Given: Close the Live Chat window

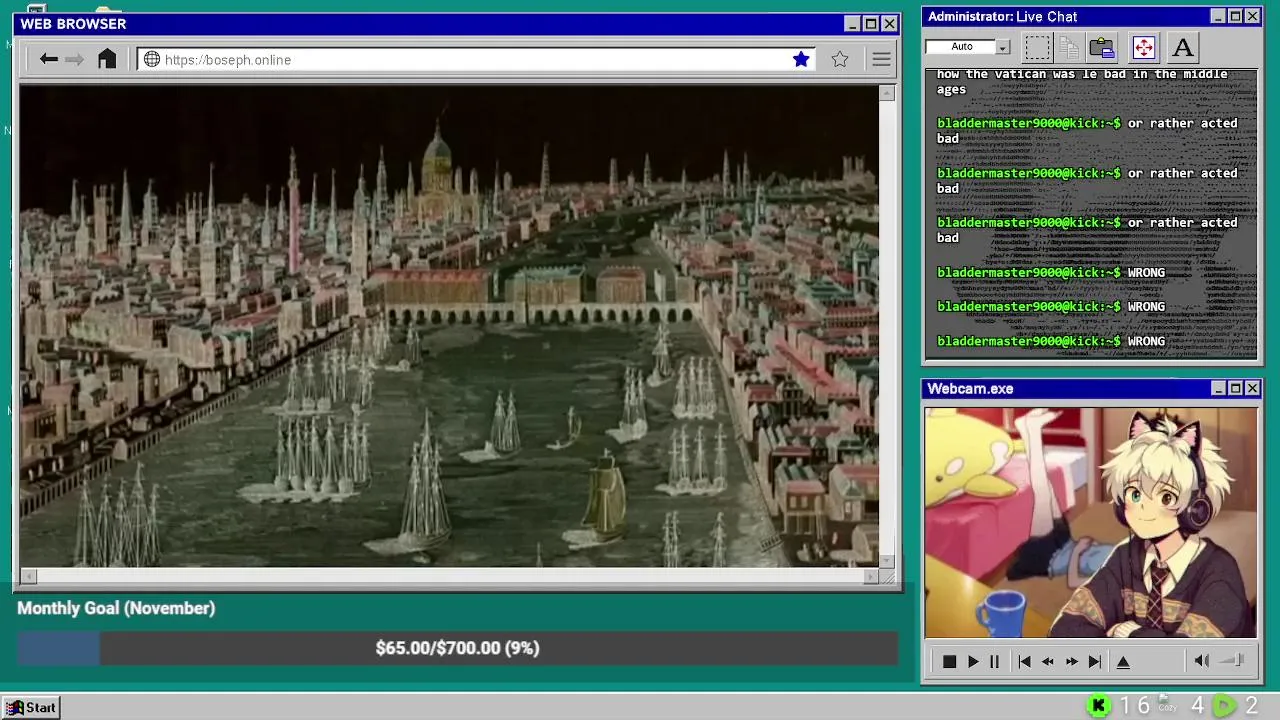Looking at the screenshot, I should (x=1252, y=16).
